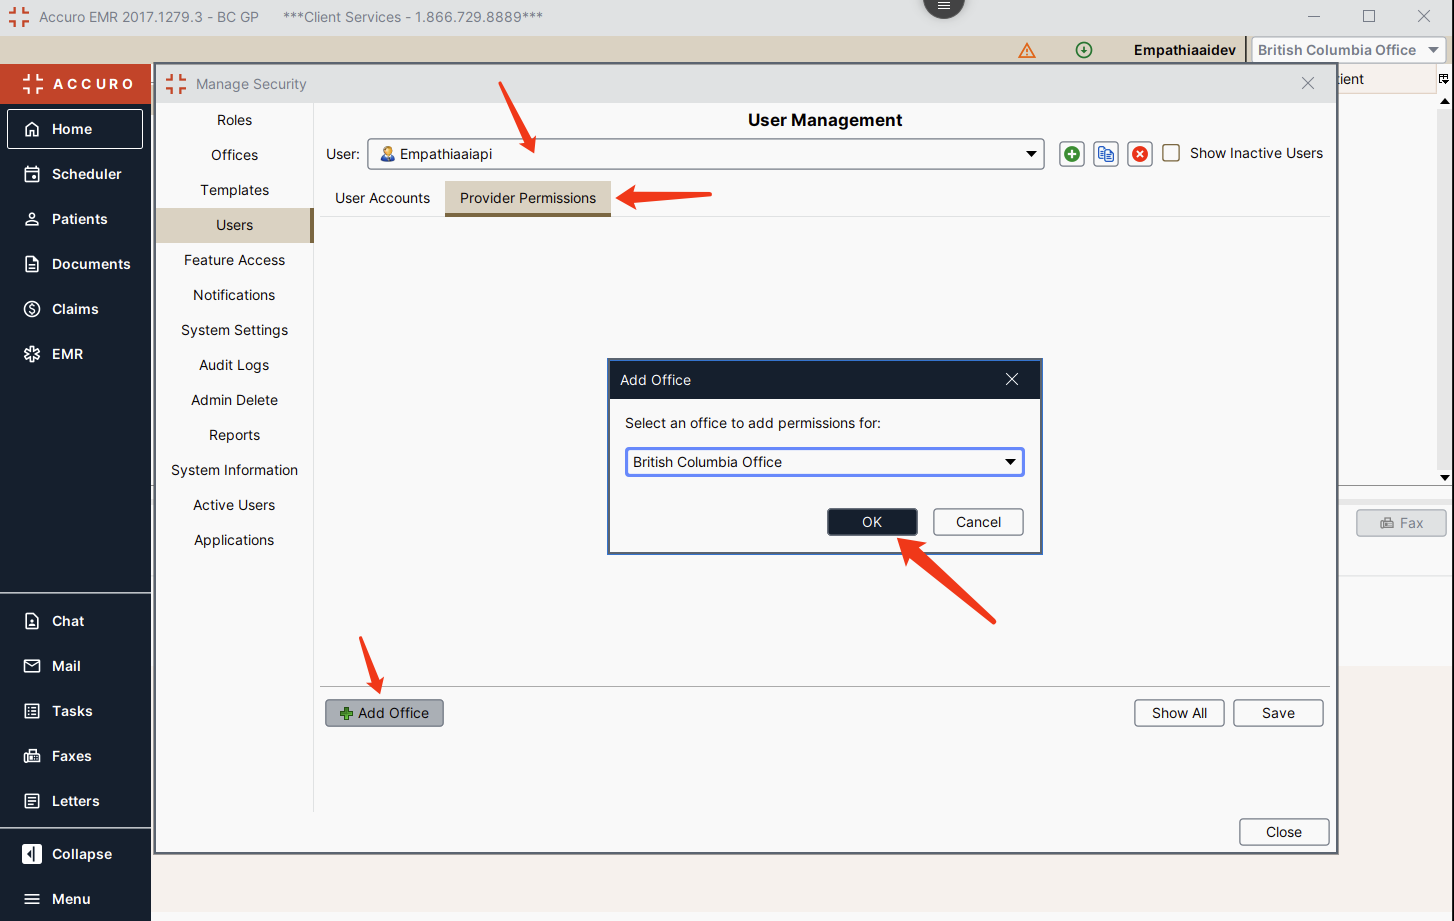This screenshot has height=921, width=1454.
Task: Save the provider permissions
Action: coord(1278,713)
